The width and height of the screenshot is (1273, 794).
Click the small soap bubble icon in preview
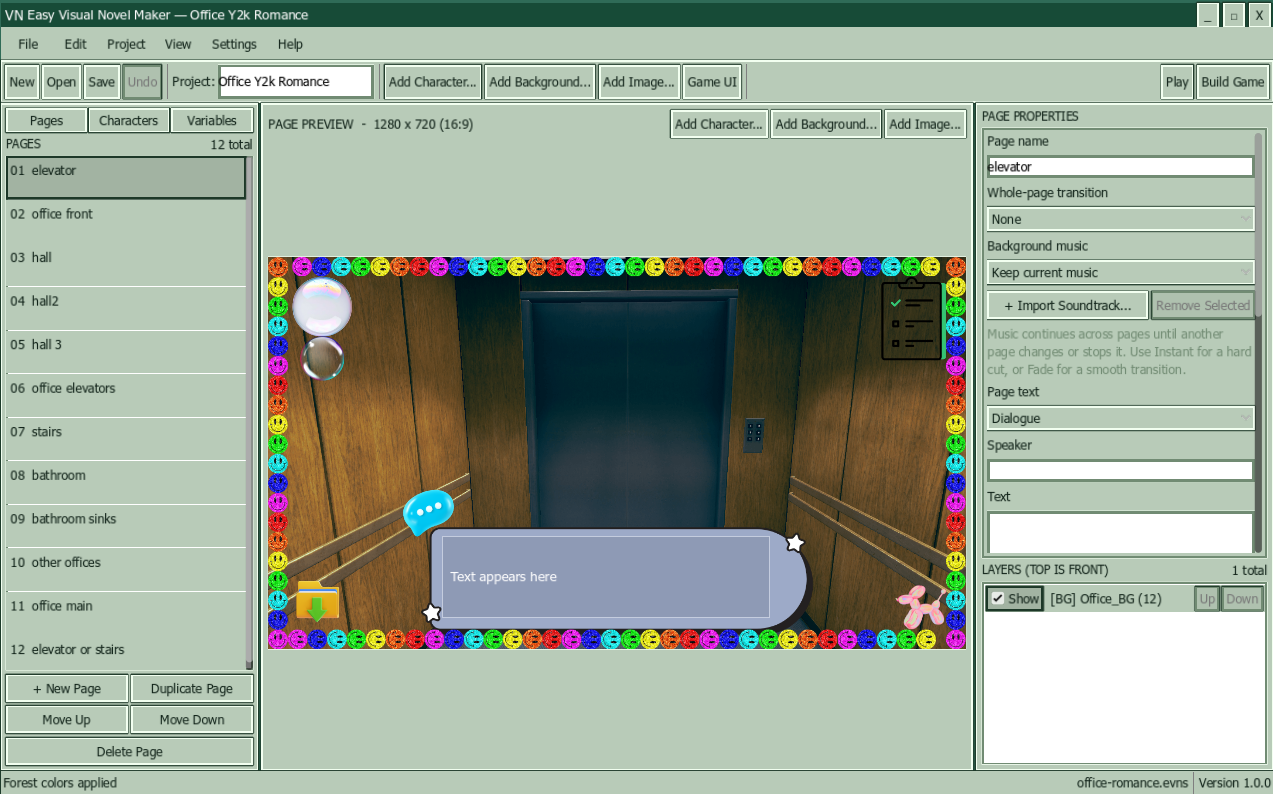pyautogui.click(x=322, y=358)
